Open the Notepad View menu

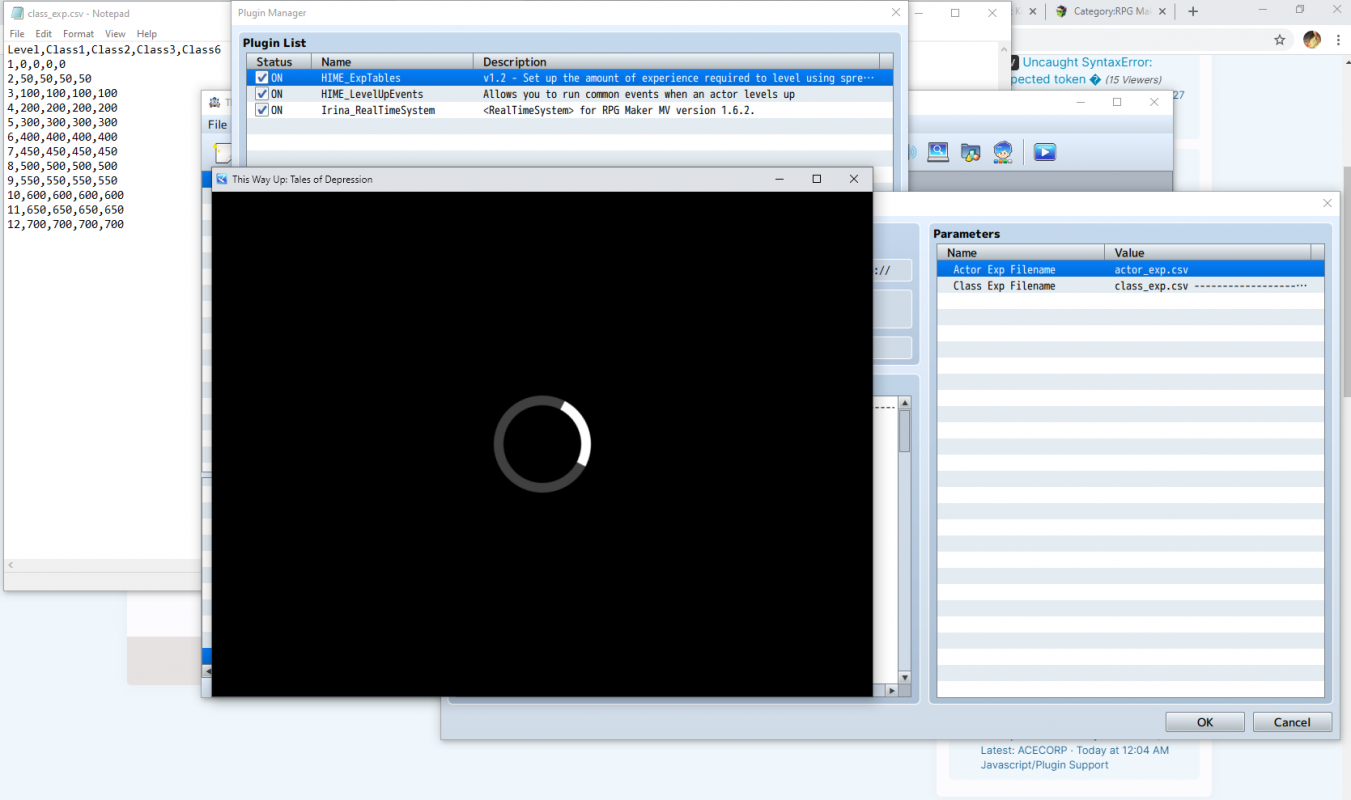point(115,34)
